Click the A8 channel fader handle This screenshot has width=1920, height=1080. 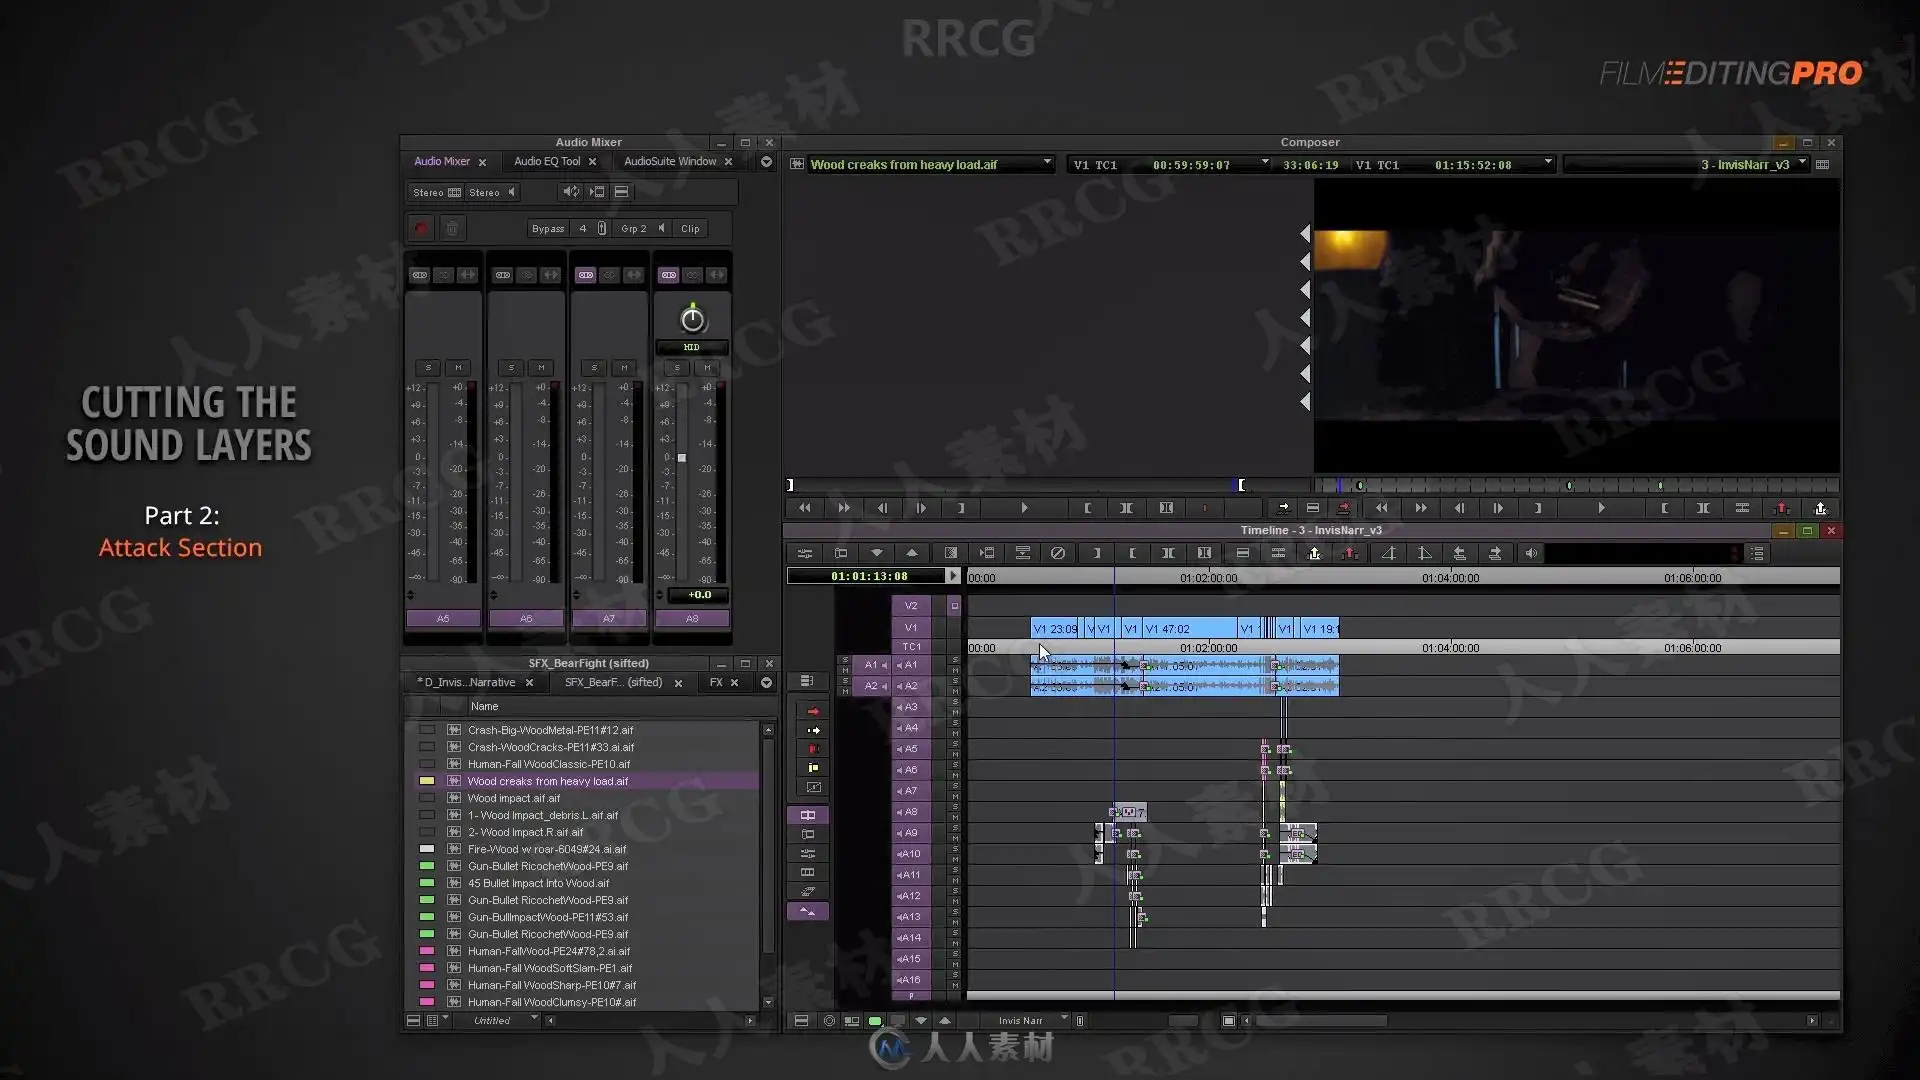pos(682,458)
